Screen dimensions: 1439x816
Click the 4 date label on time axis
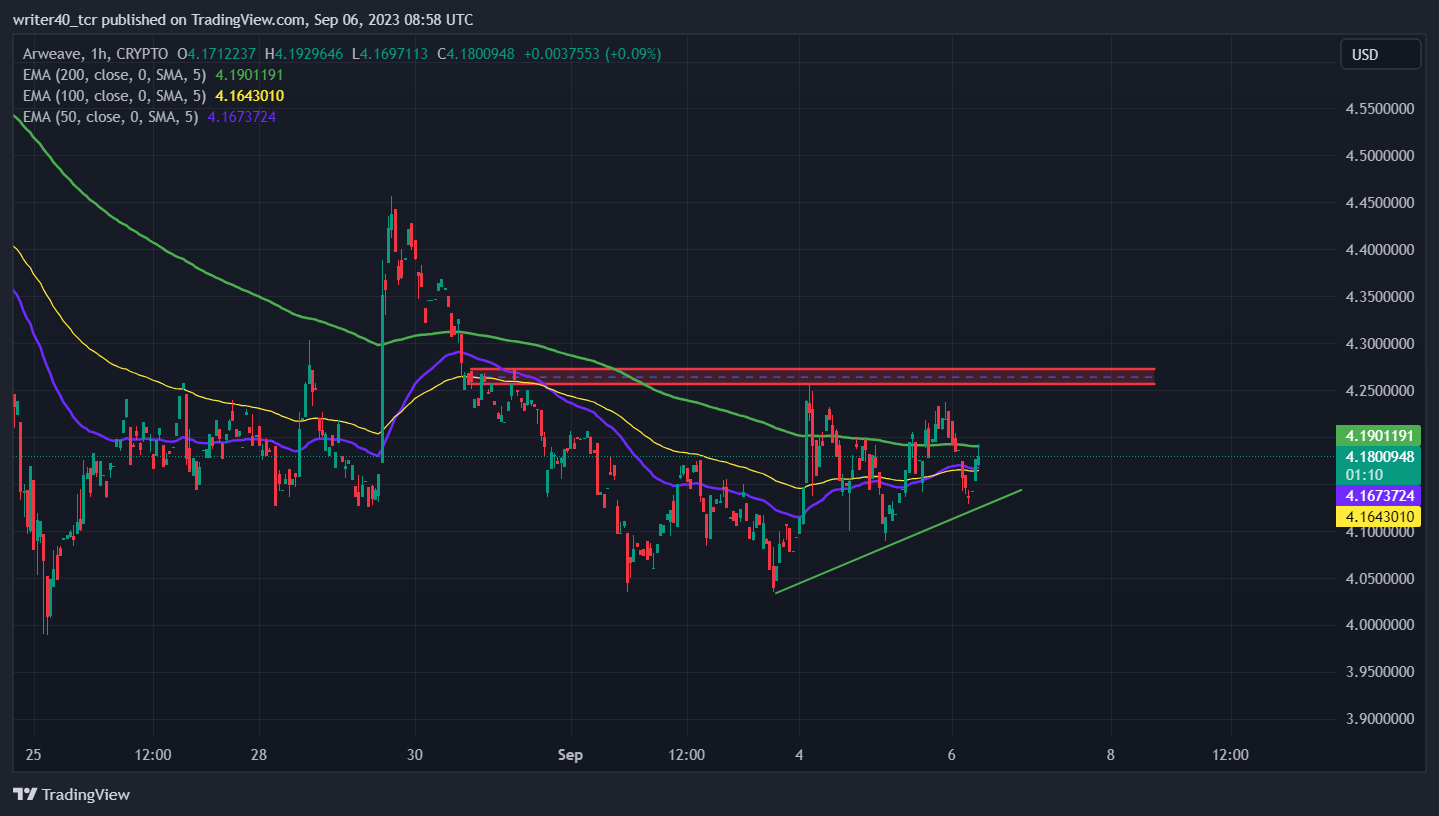799,755
